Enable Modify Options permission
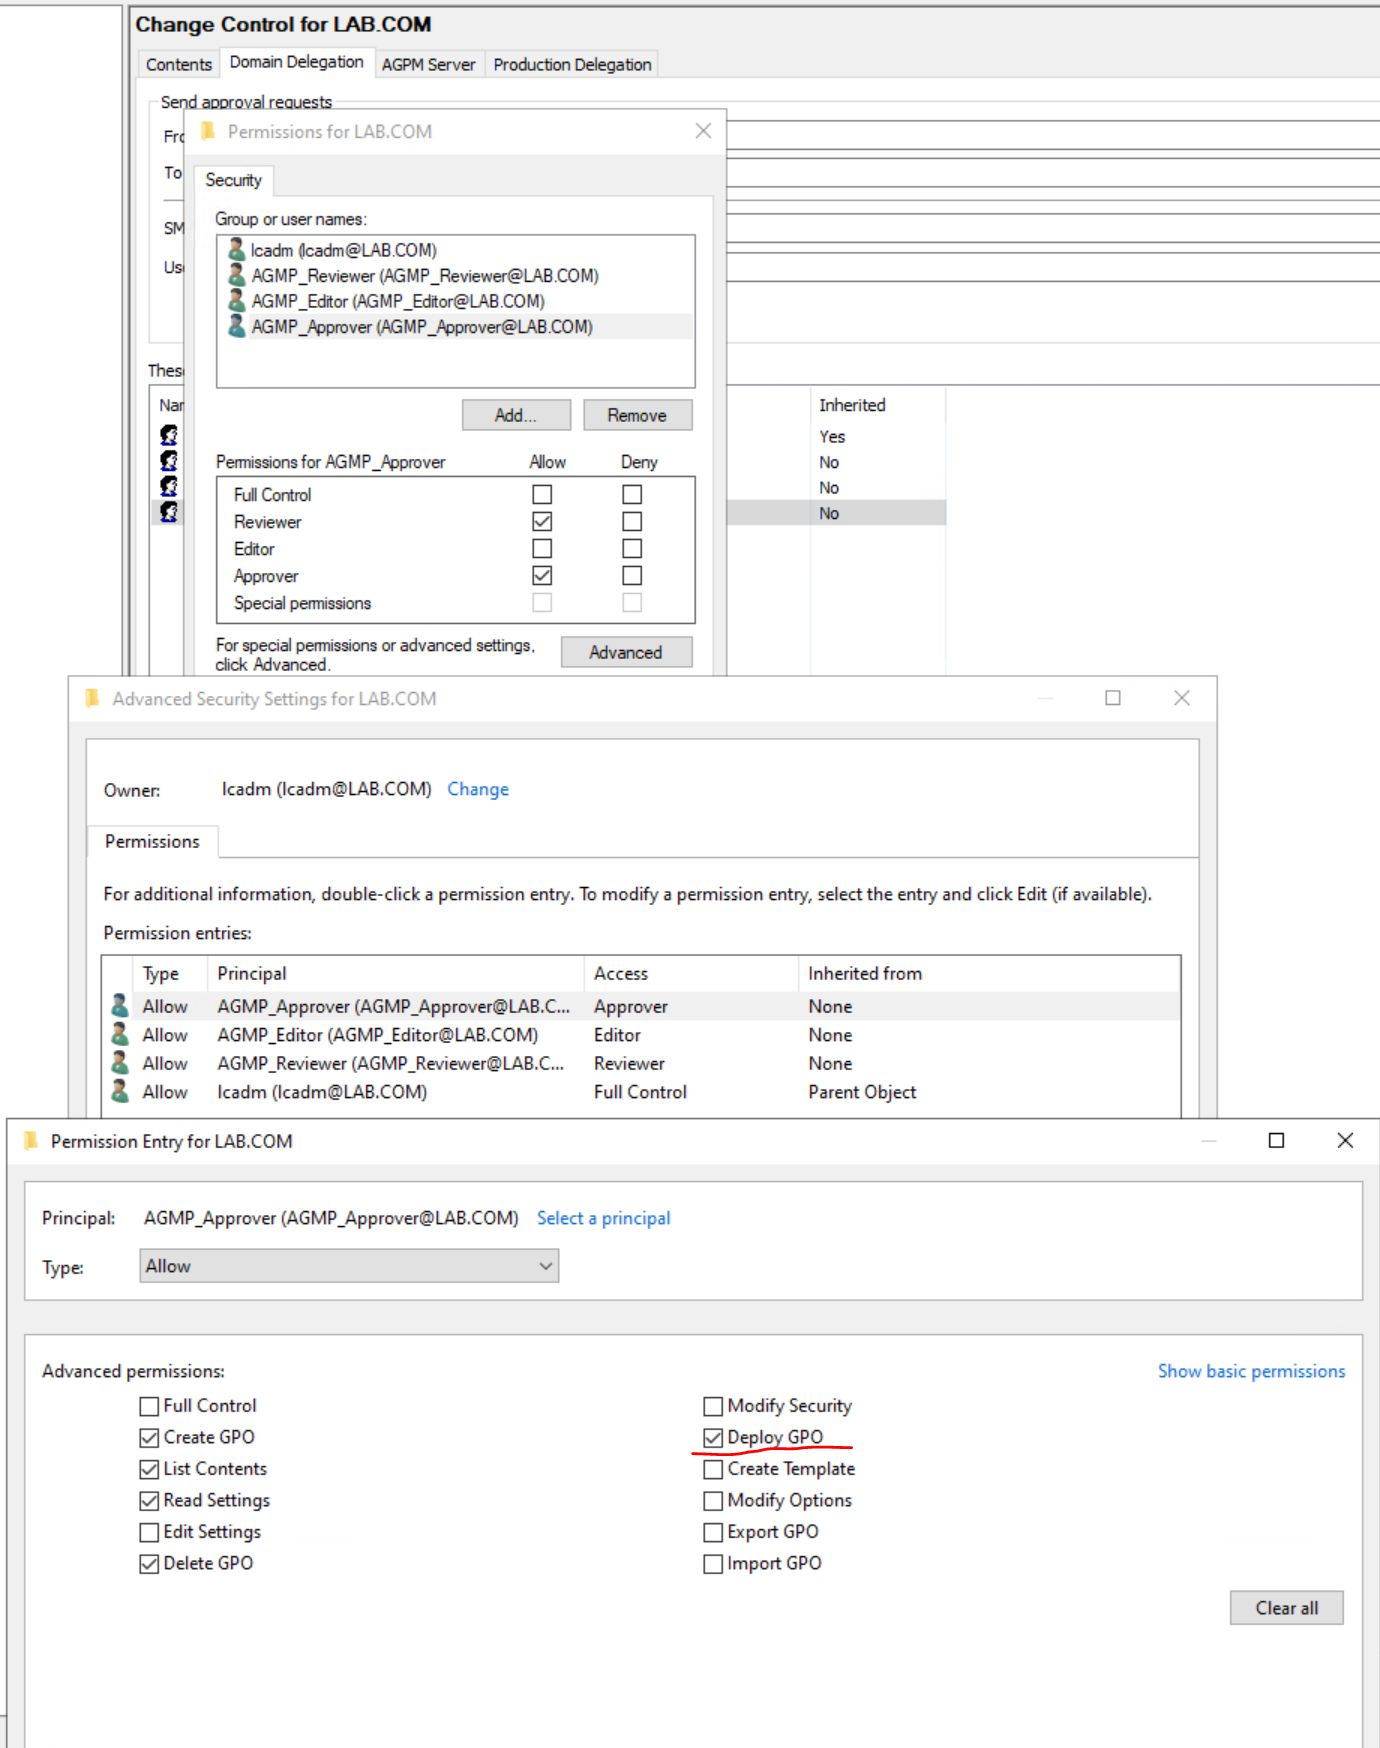1380x1748 pixels. tap(713, 1500)
